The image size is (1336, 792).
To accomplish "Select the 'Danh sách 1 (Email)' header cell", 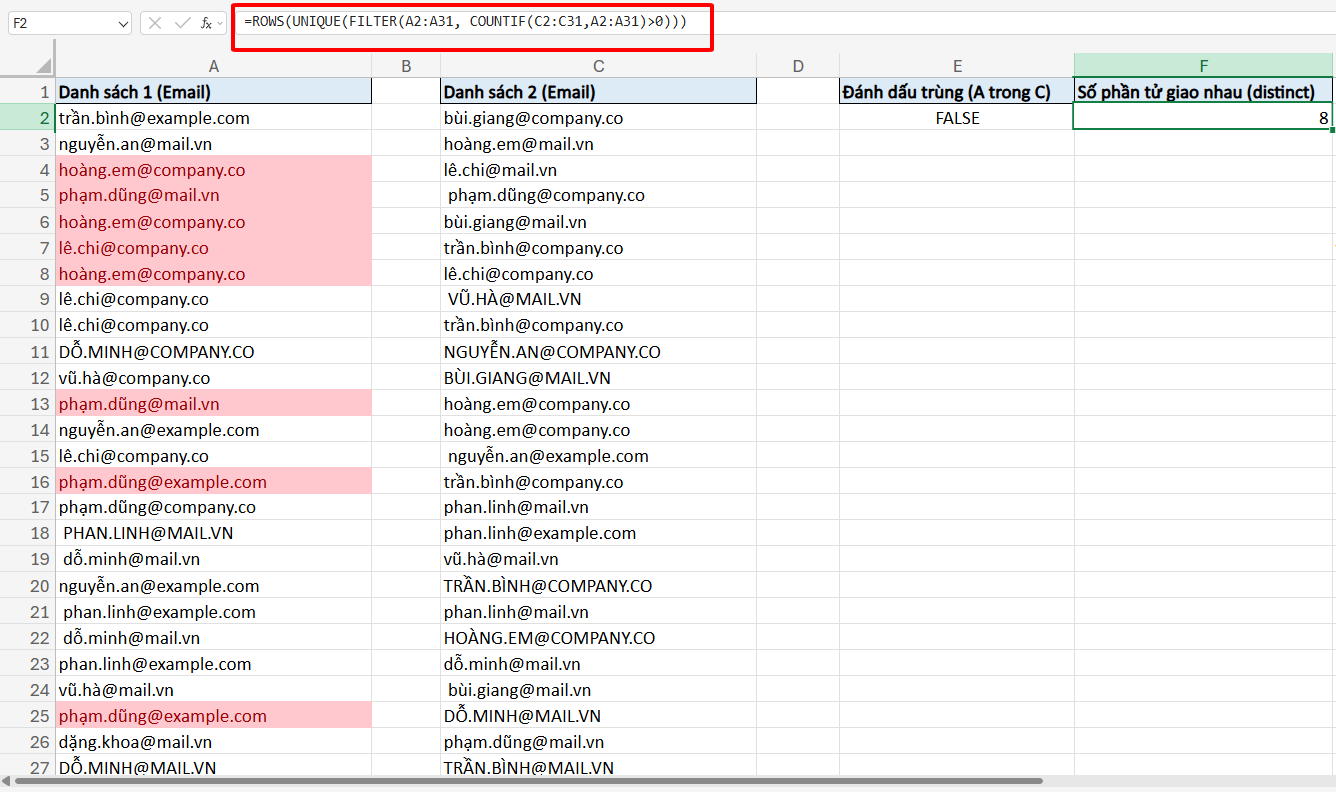I will 213,92.
